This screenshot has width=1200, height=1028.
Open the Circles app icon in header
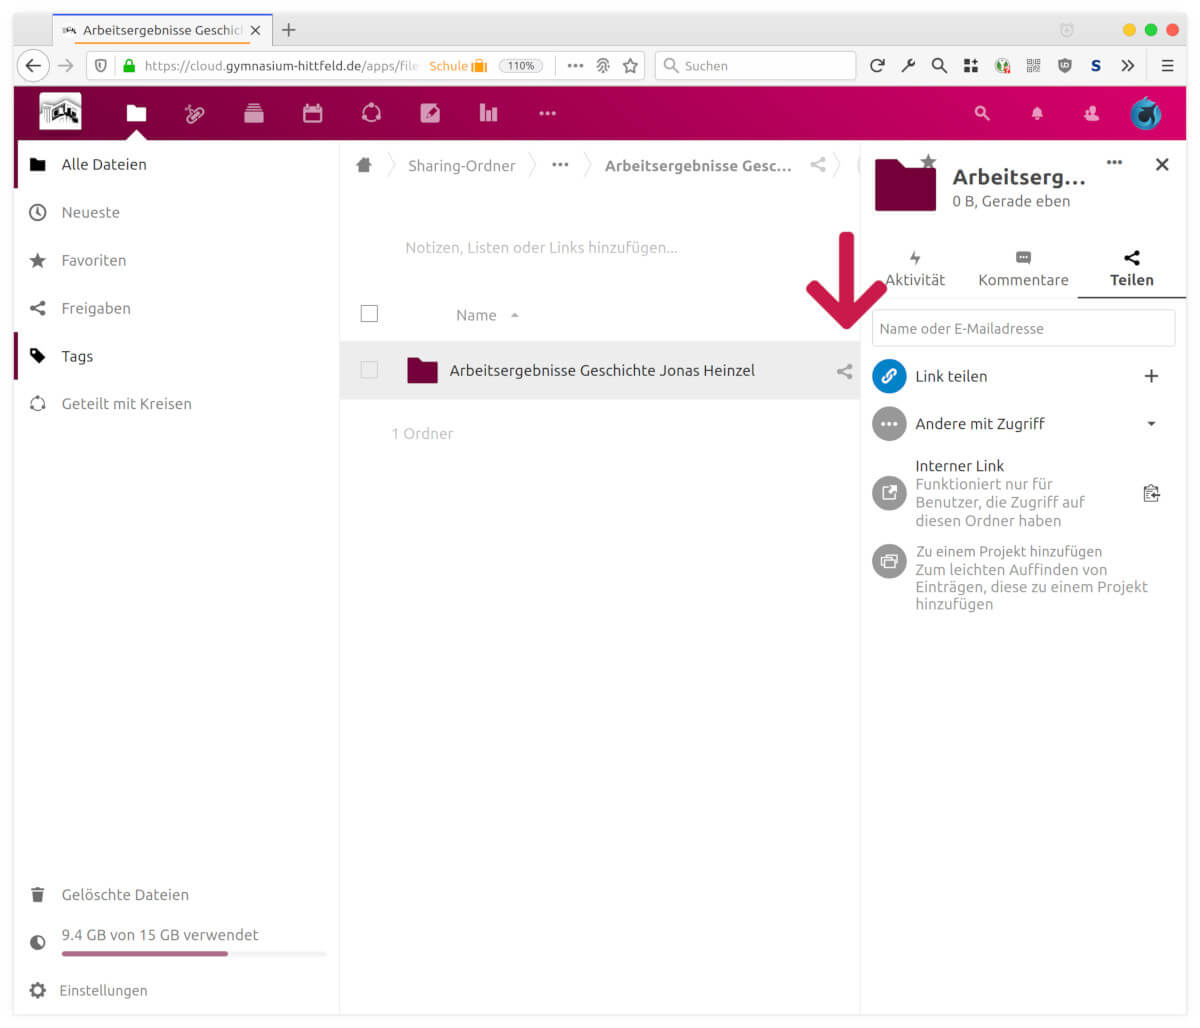click(x=371, y=114)
